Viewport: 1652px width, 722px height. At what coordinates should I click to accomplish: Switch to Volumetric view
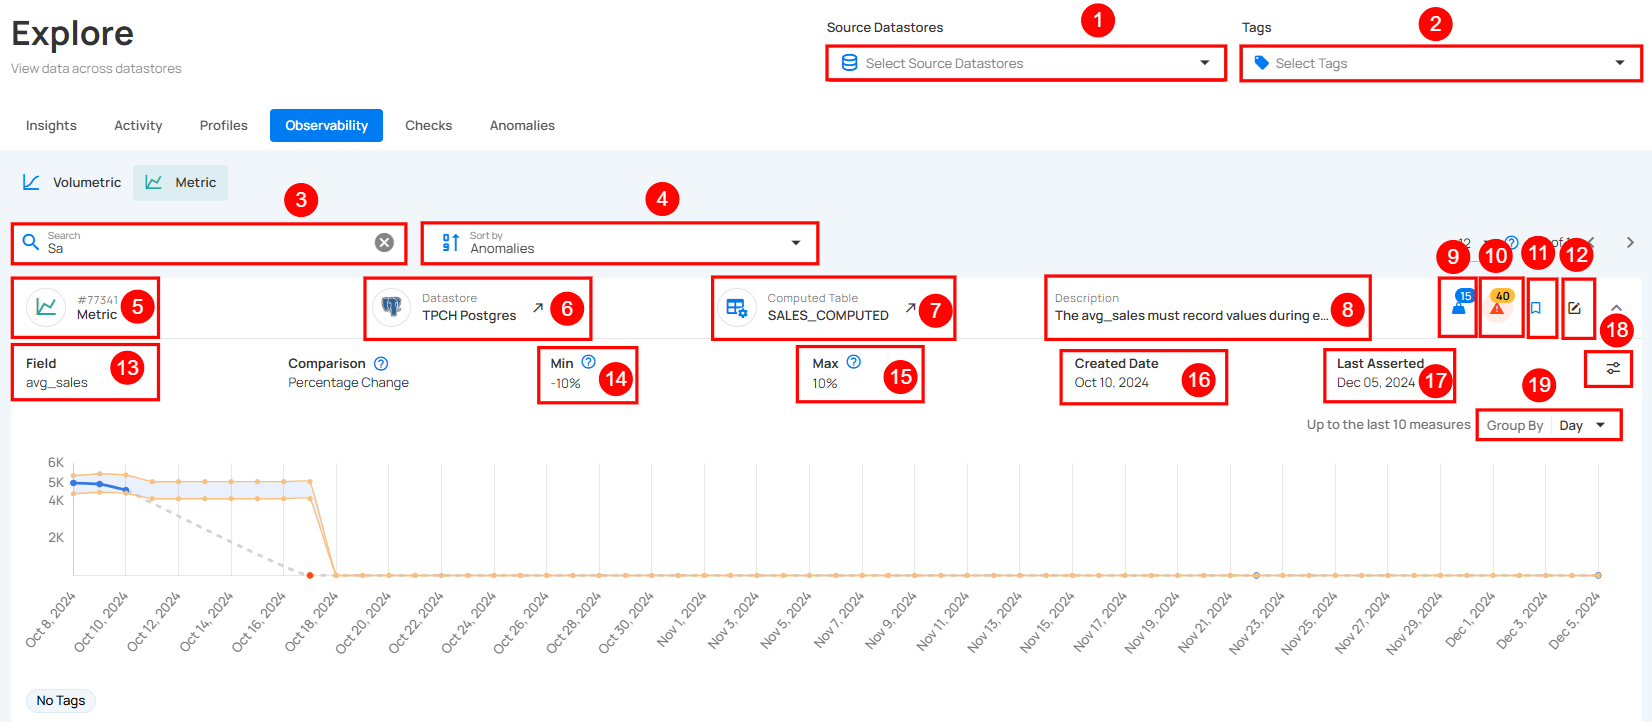(x=72, y=183)
